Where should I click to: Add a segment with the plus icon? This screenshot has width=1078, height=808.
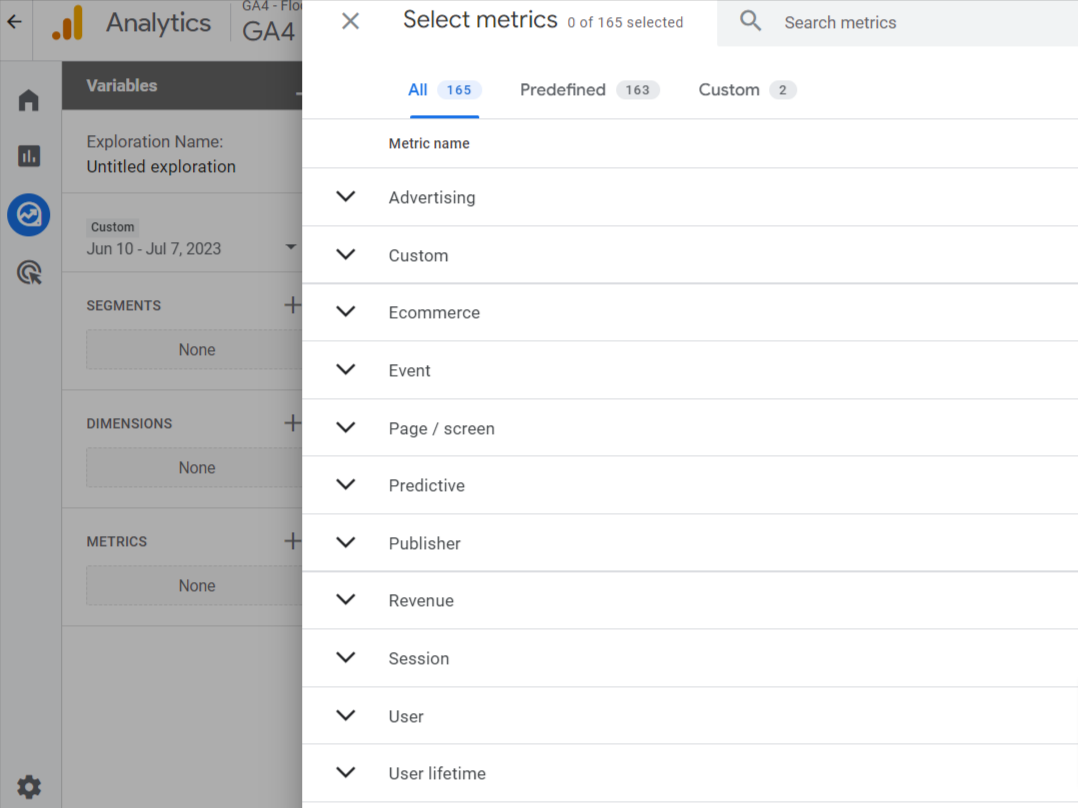tap(291, 305)
